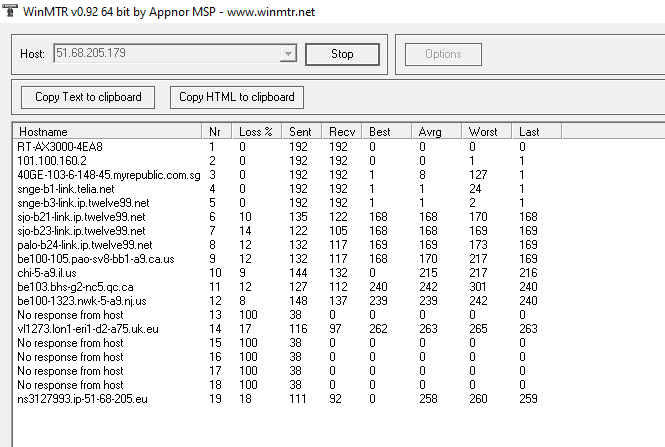This screenshot has height=447, width=665.
Task: Open the Options dialog
Action: pyautogui.click(x=443, y=54)
